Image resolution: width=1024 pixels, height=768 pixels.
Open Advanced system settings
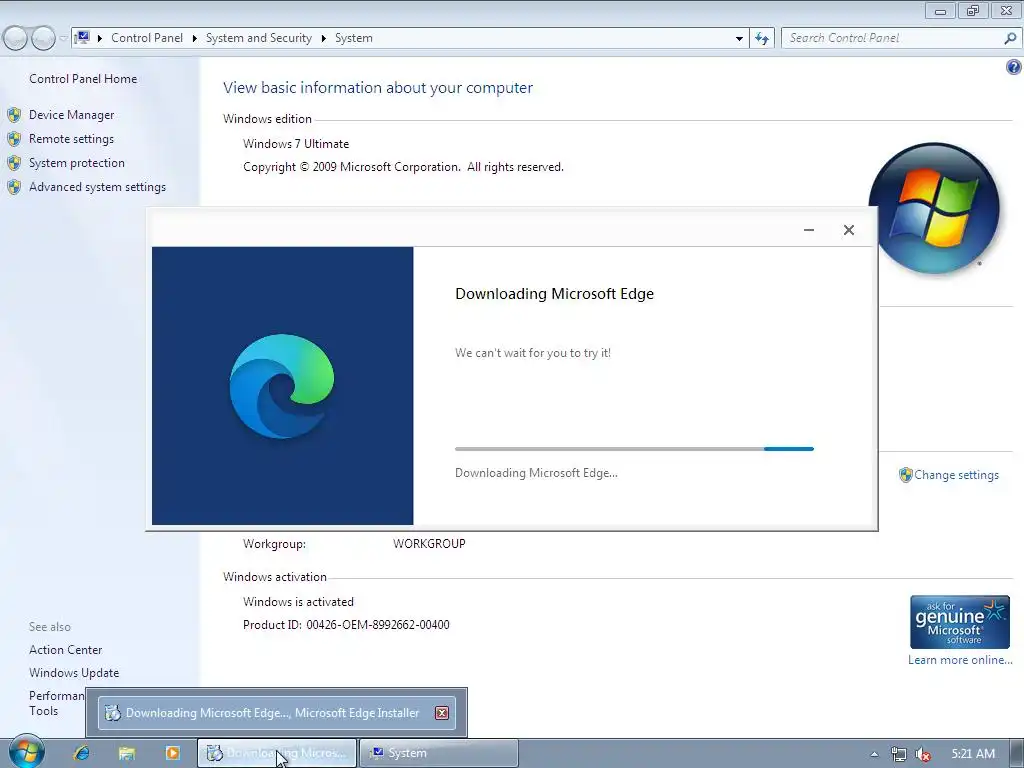tap(97, 187)
